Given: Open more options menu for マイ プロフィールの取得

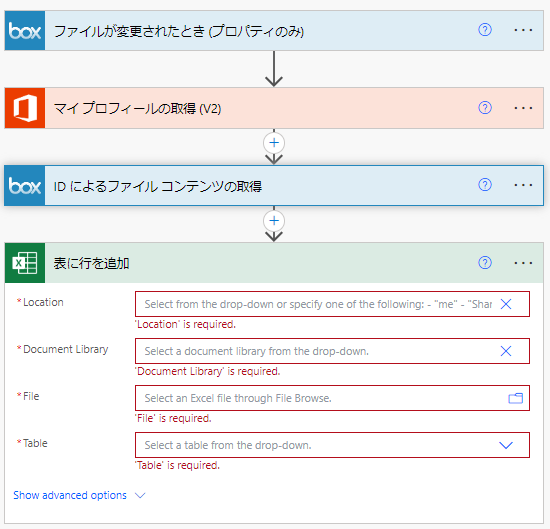Looking at the screenshot, I should click(x=523, y=108).
